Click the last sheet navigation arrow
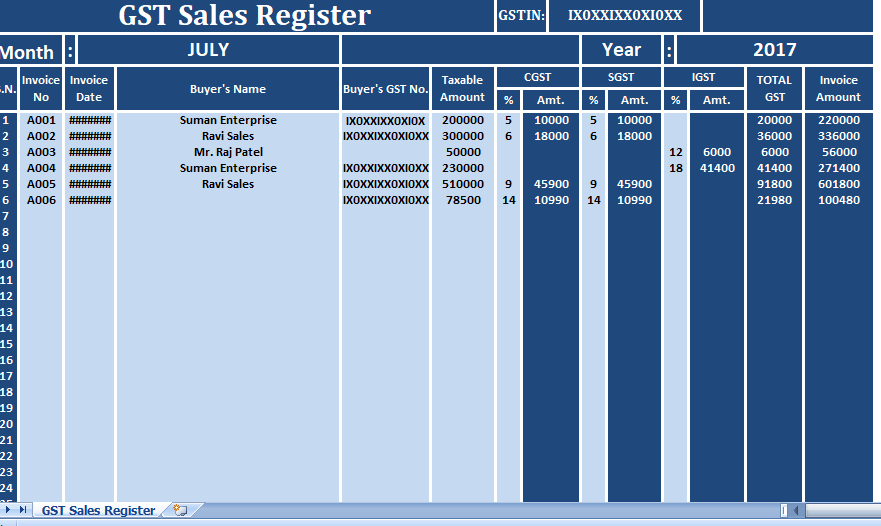 [22, 510]
